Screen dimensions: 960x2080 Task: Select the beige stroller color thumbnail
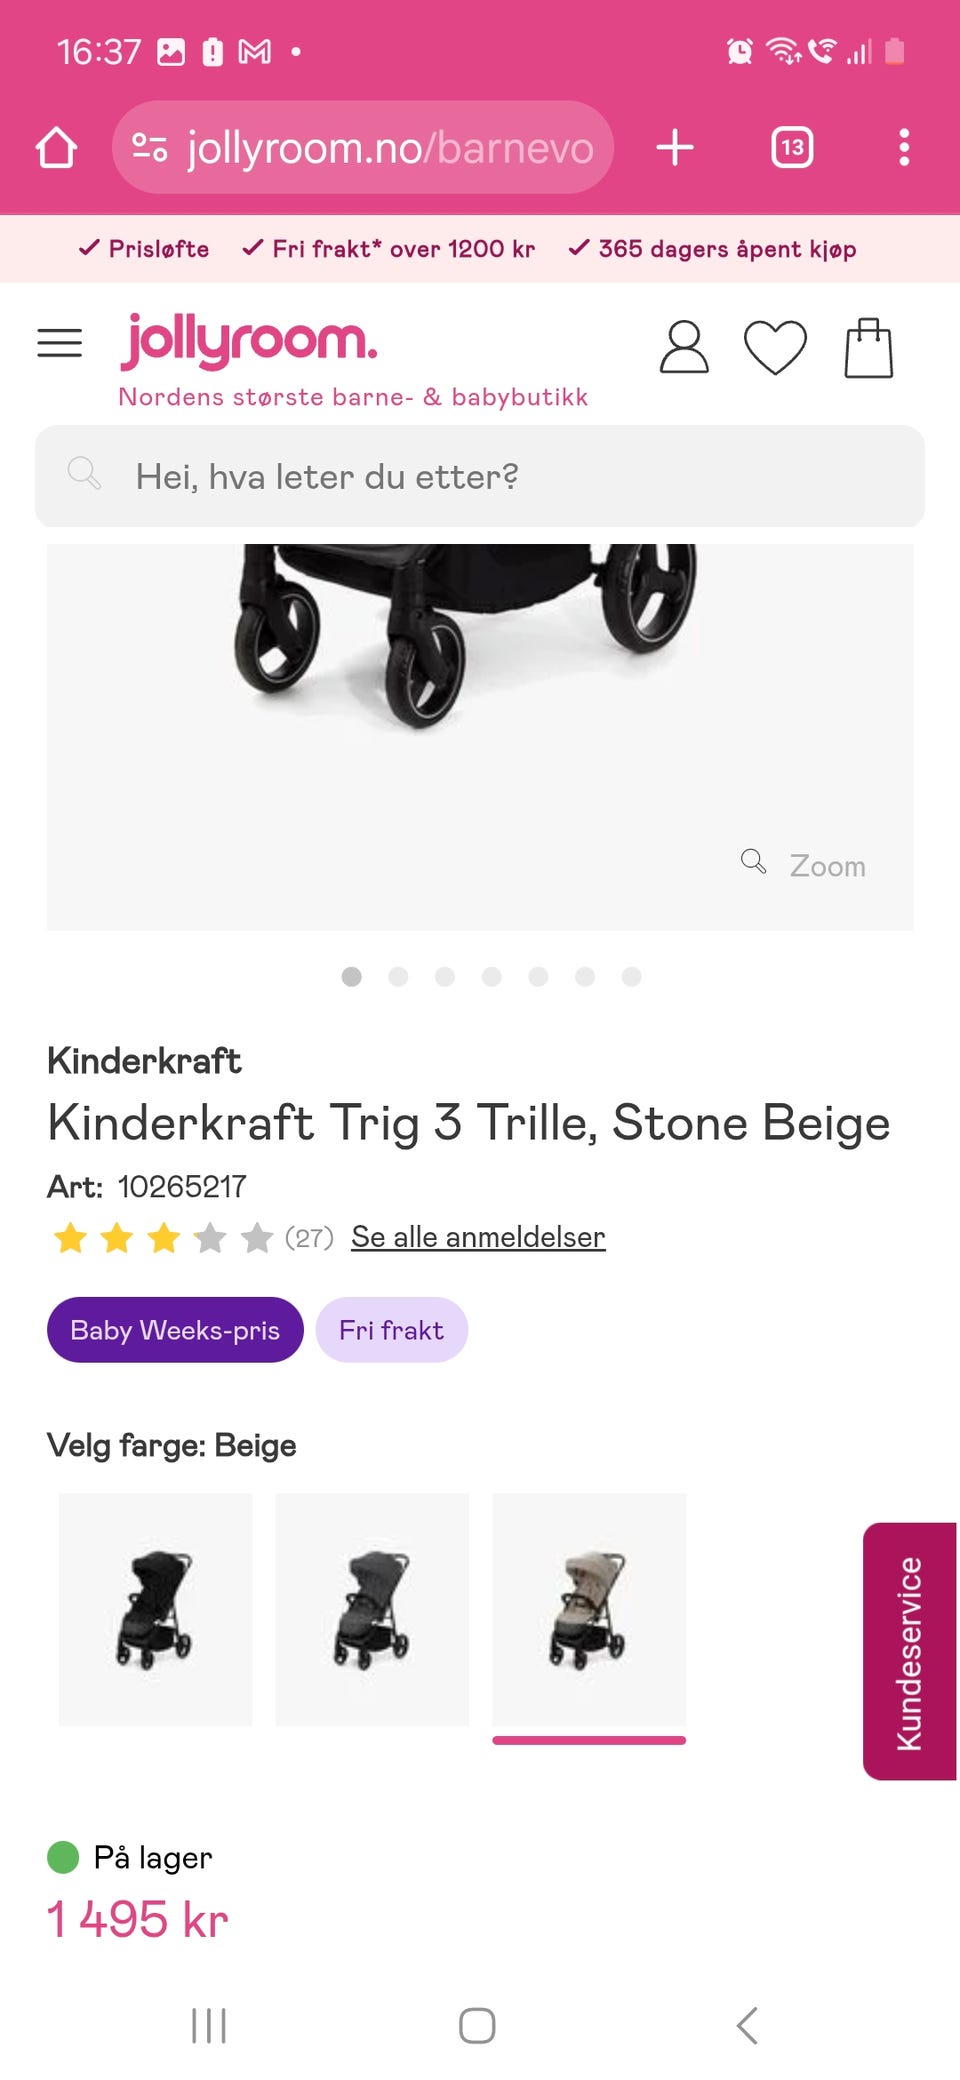click(x=589, y=1609)
